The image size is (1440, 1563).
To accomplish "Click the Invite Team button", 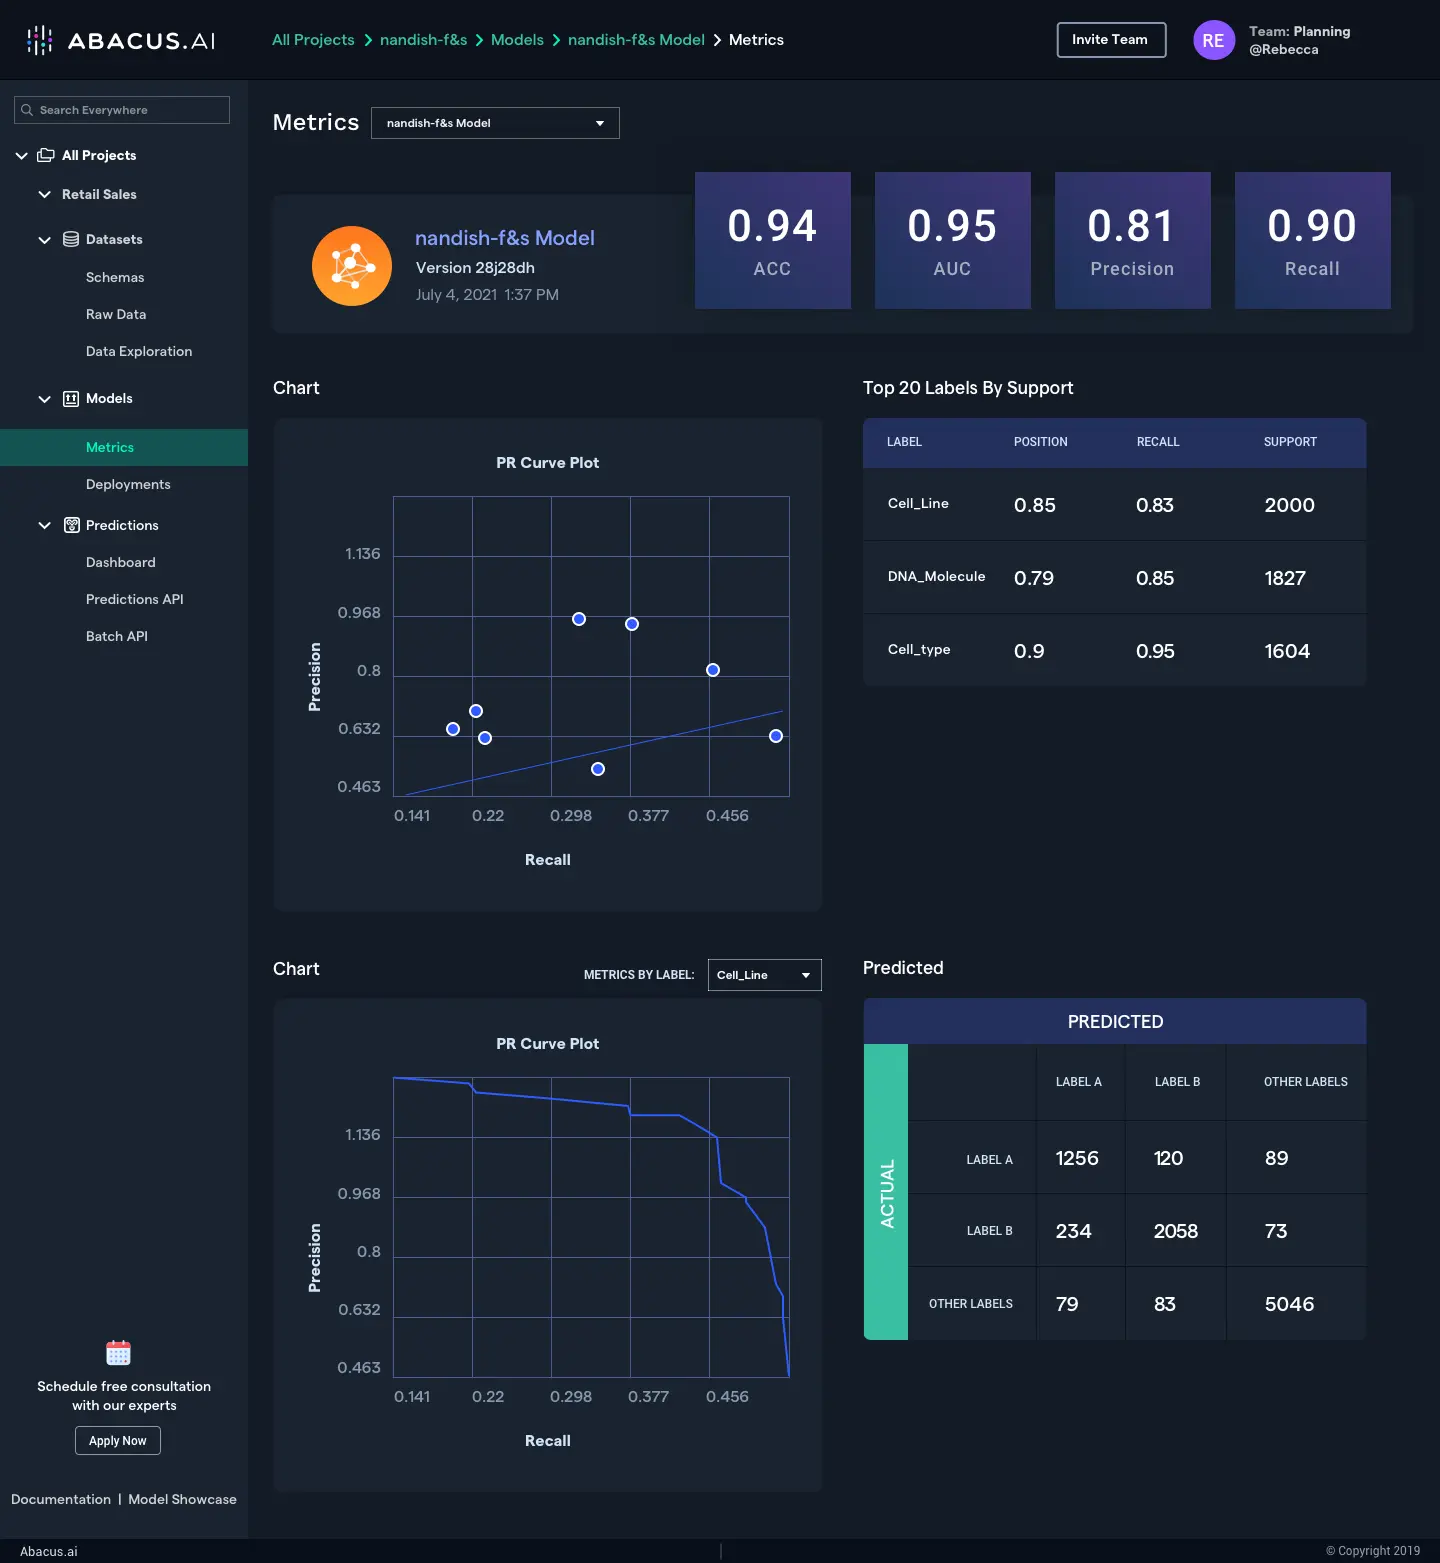I will click(1111, 40).
